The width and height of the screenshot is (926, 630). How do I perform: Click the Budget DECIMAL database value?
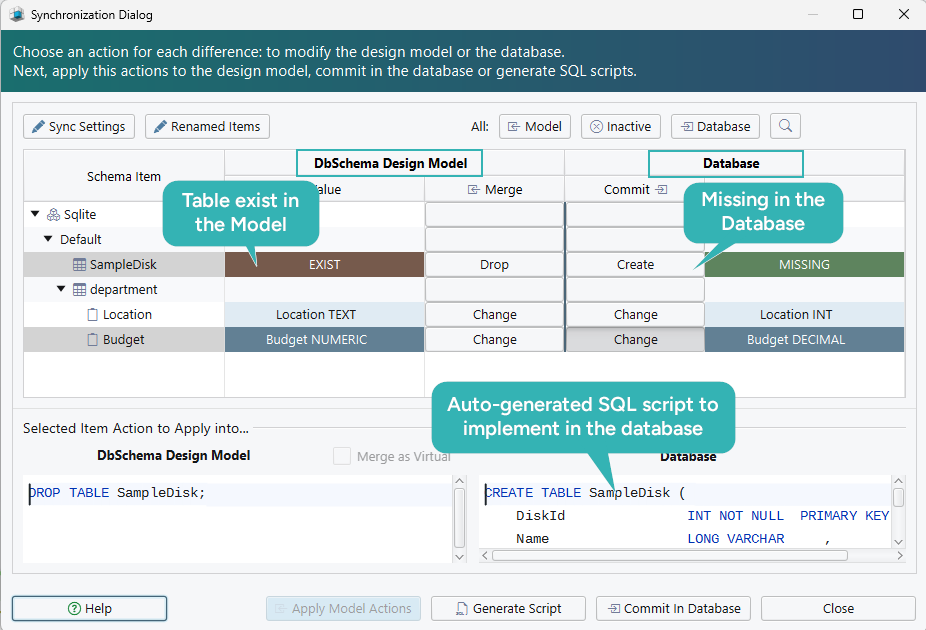pos(804,340)
